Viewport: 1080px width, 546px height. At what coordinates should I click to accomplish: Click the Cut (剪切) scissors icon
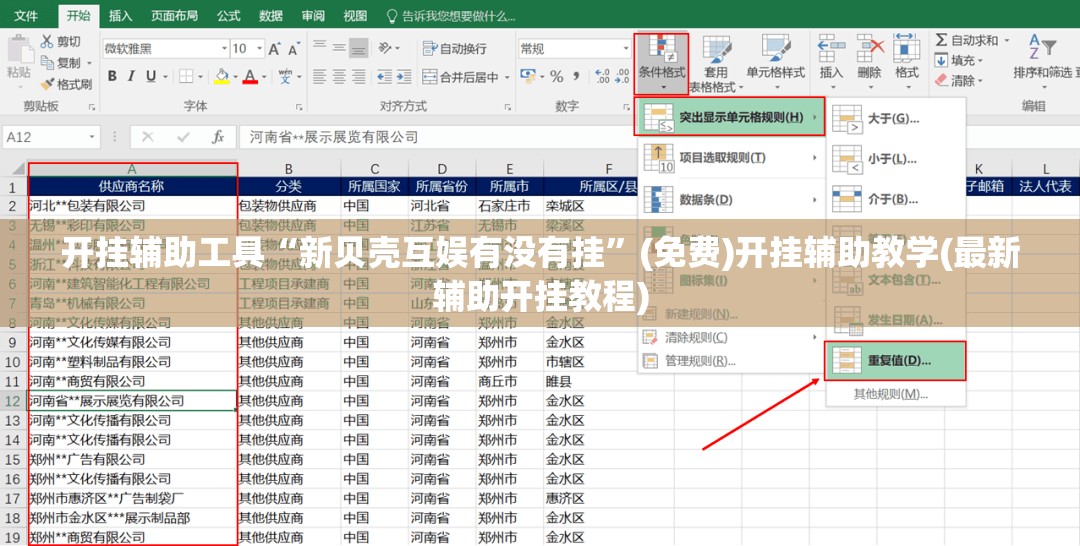[47, 42]
